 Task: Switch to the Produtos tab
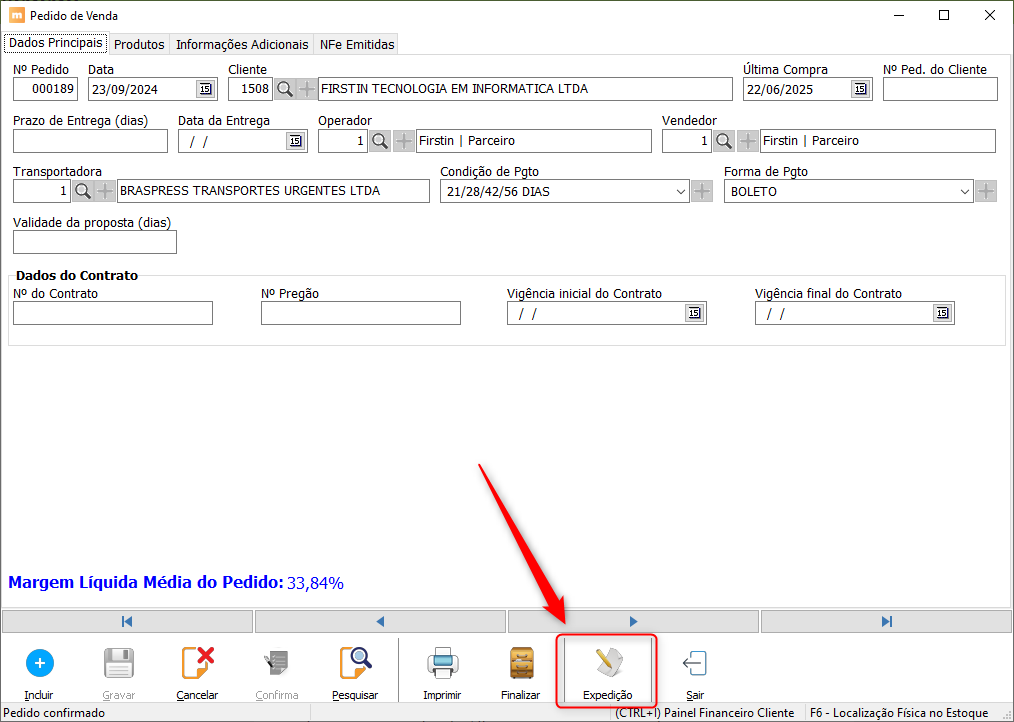coord(139,44)
